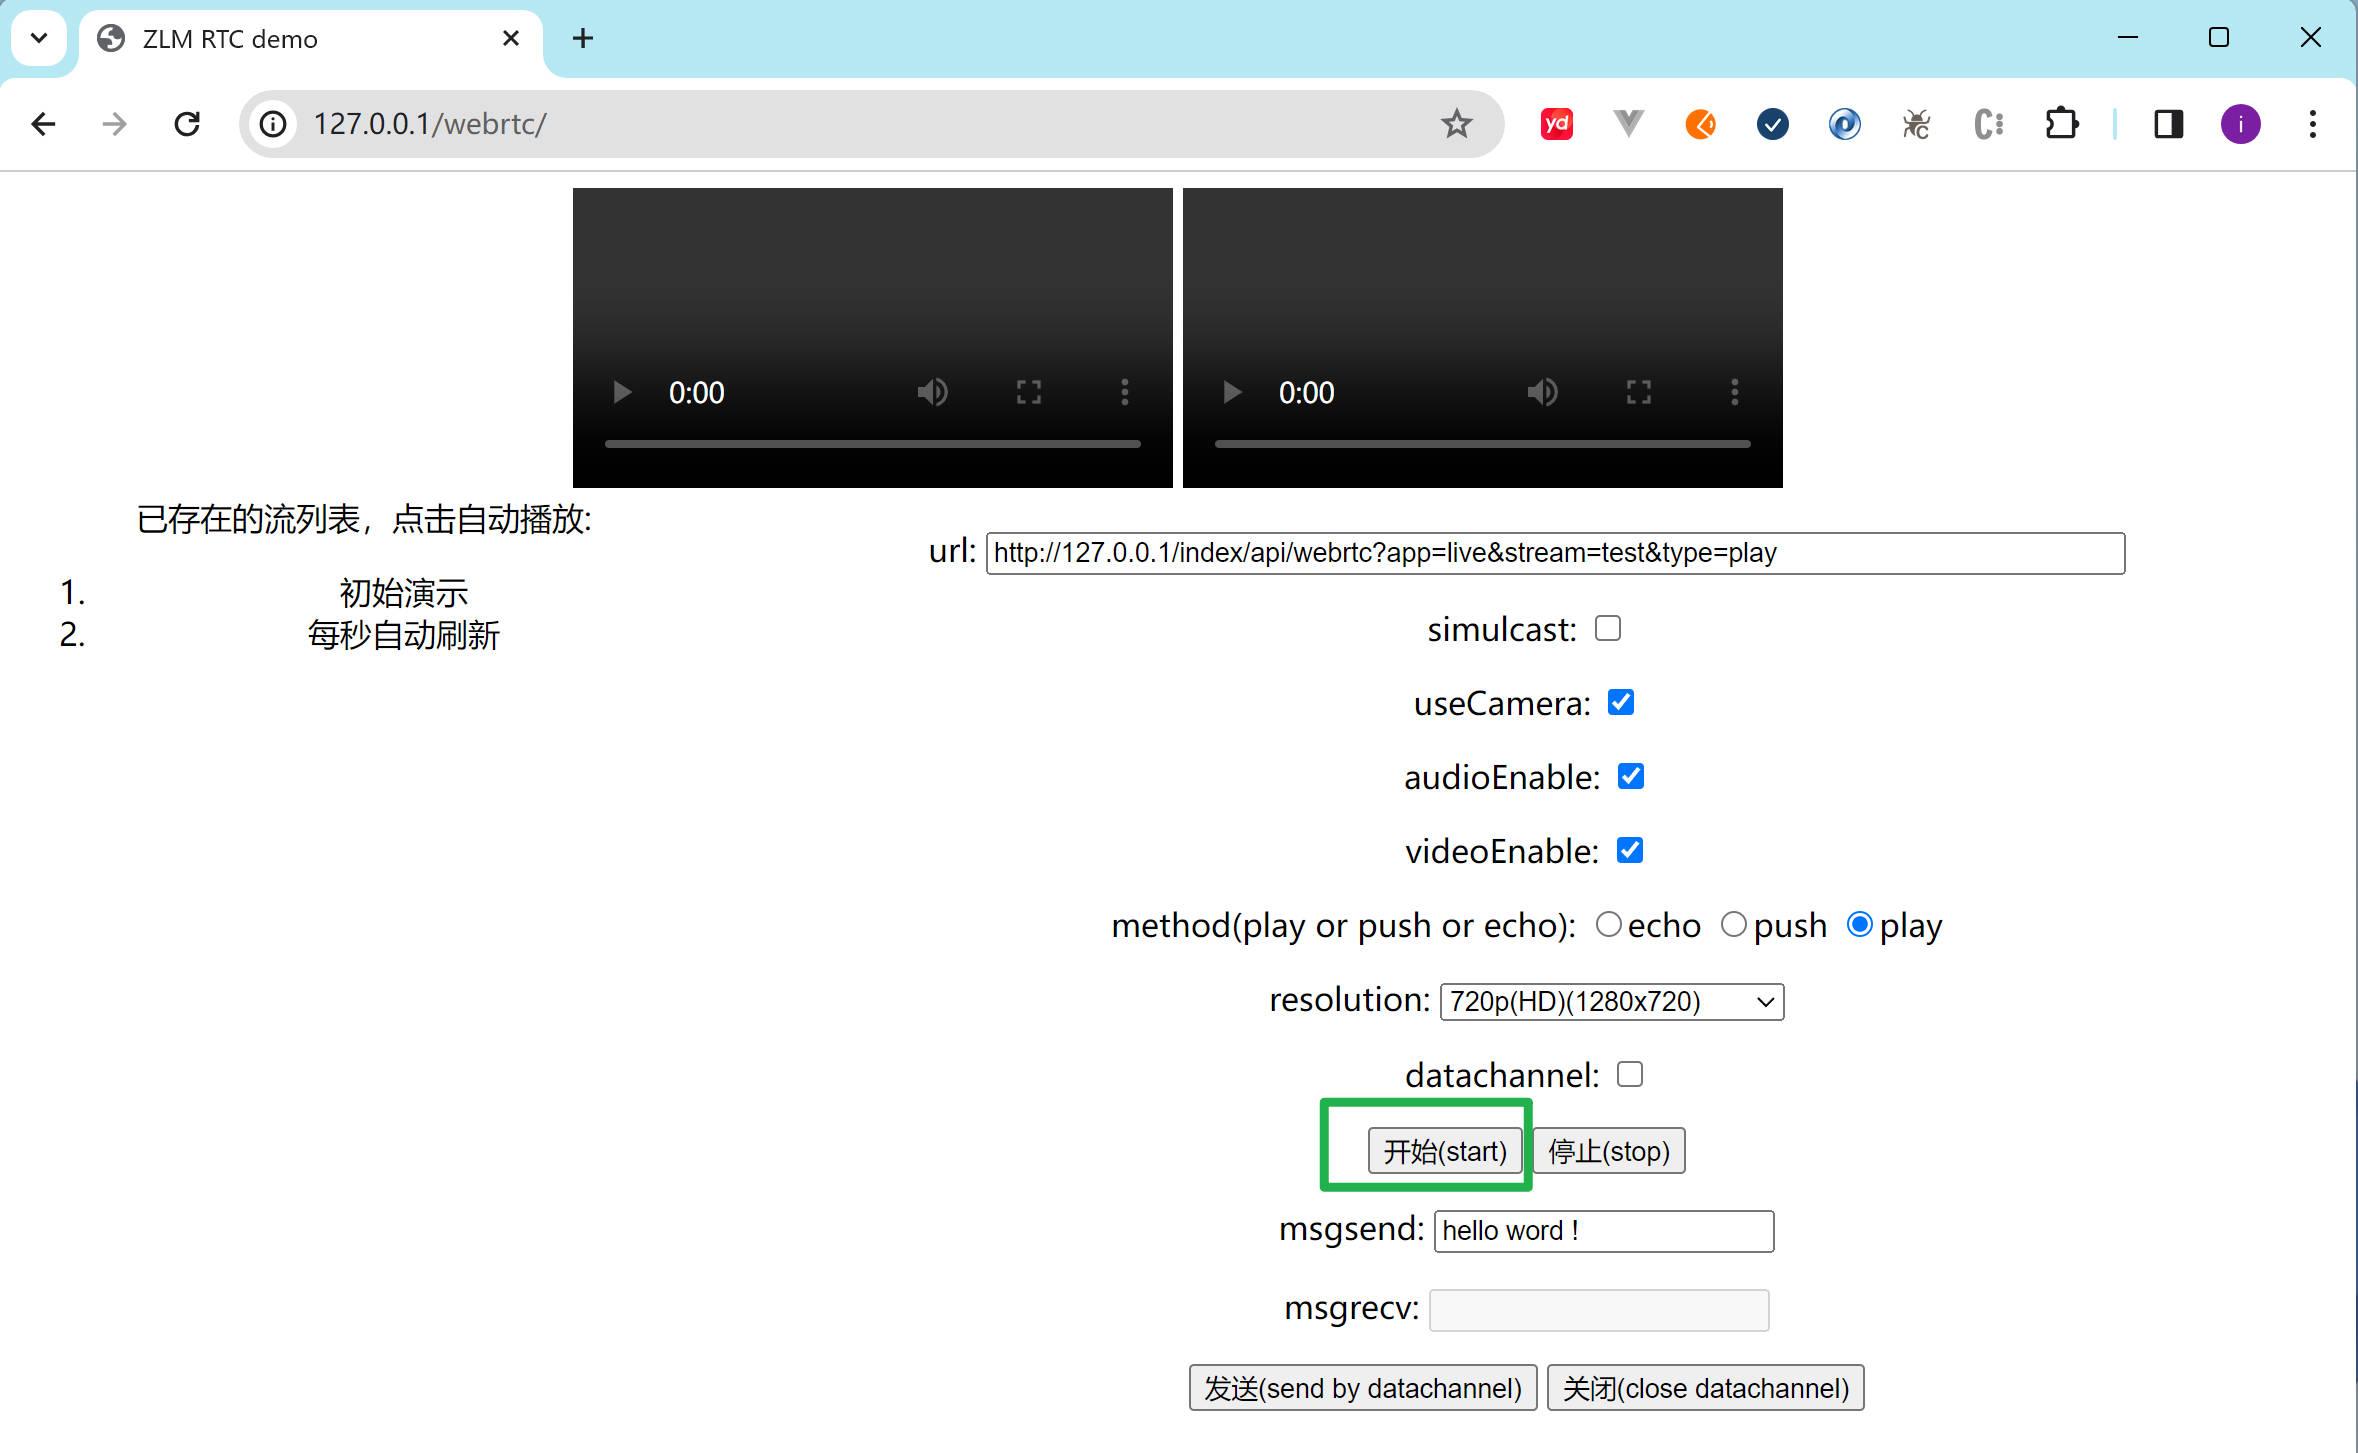Click the msgrecv text field
Viewport: 2358px width, 1453px height.
[1598, 1310]
